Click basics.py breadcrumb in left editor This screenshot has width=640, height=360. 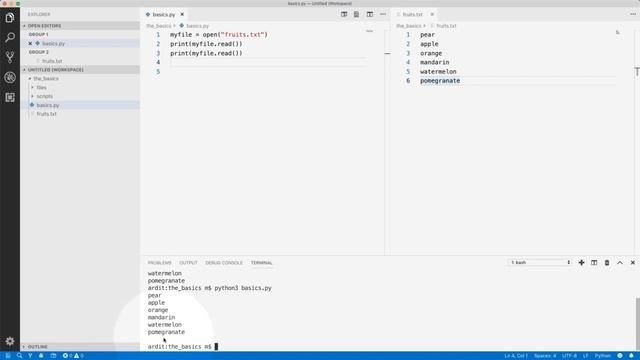tap(198, 26)
